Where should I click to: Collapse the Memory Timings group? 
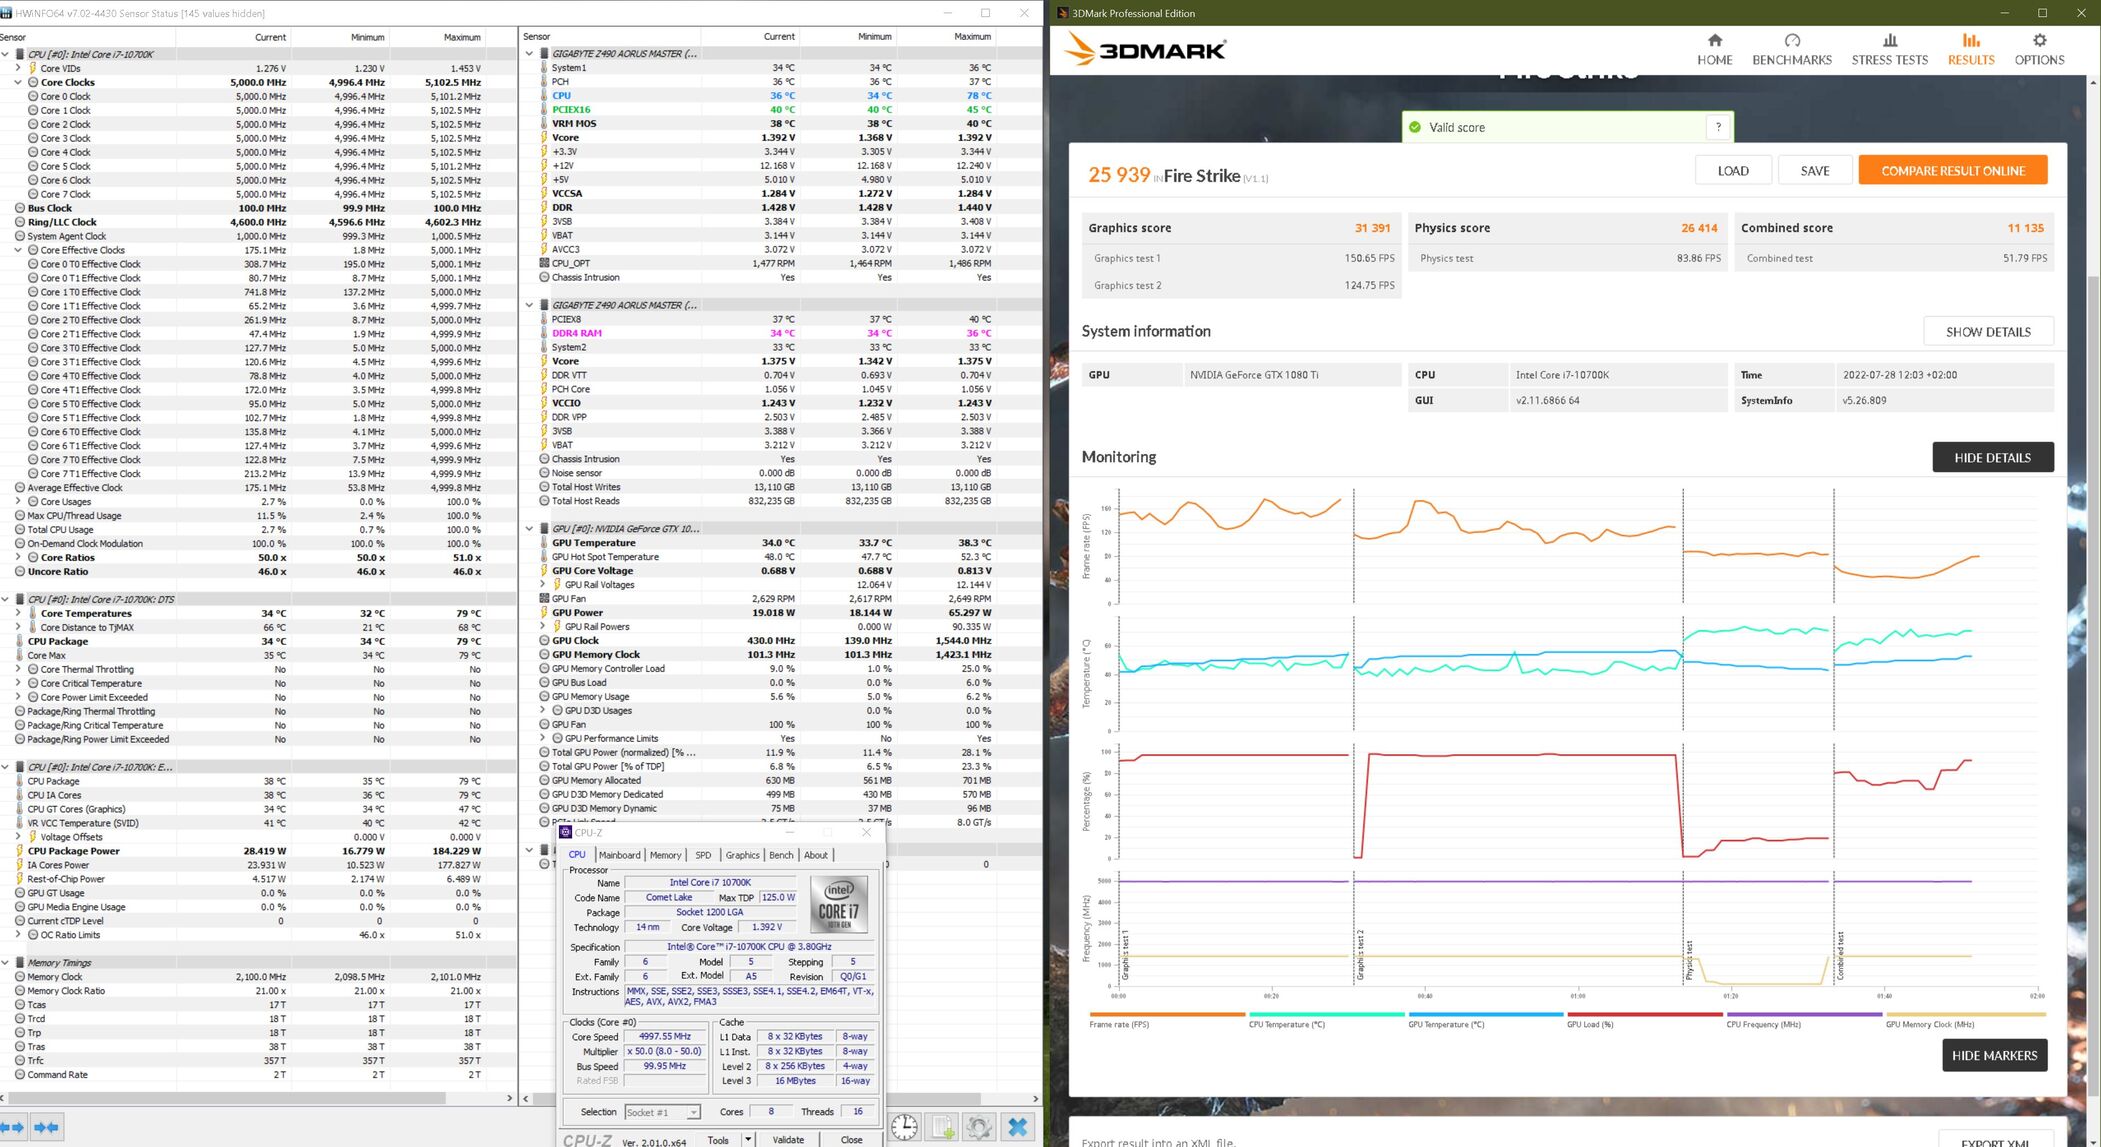coord(5,963)
